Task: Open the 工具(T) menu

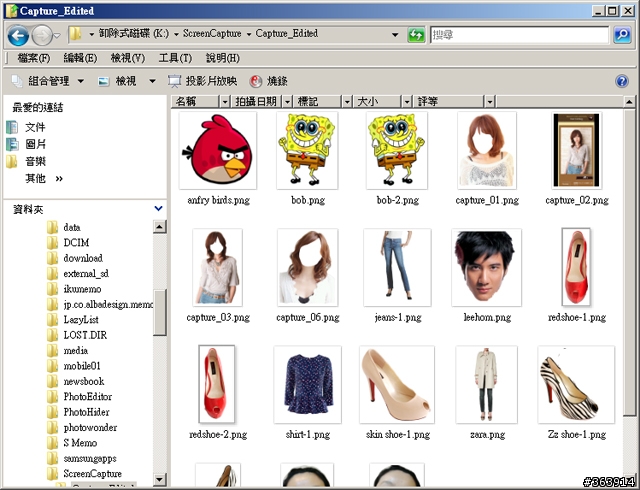Action: [175, 58]
